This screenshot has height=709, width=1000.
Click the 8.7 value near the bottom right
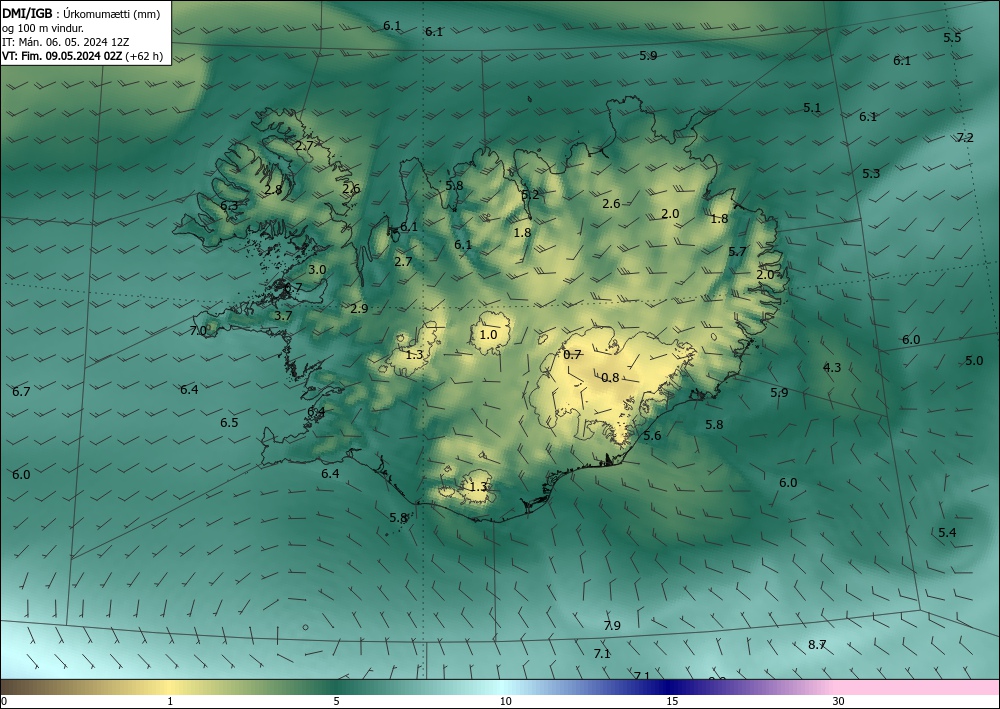click(x=817, y=645)
